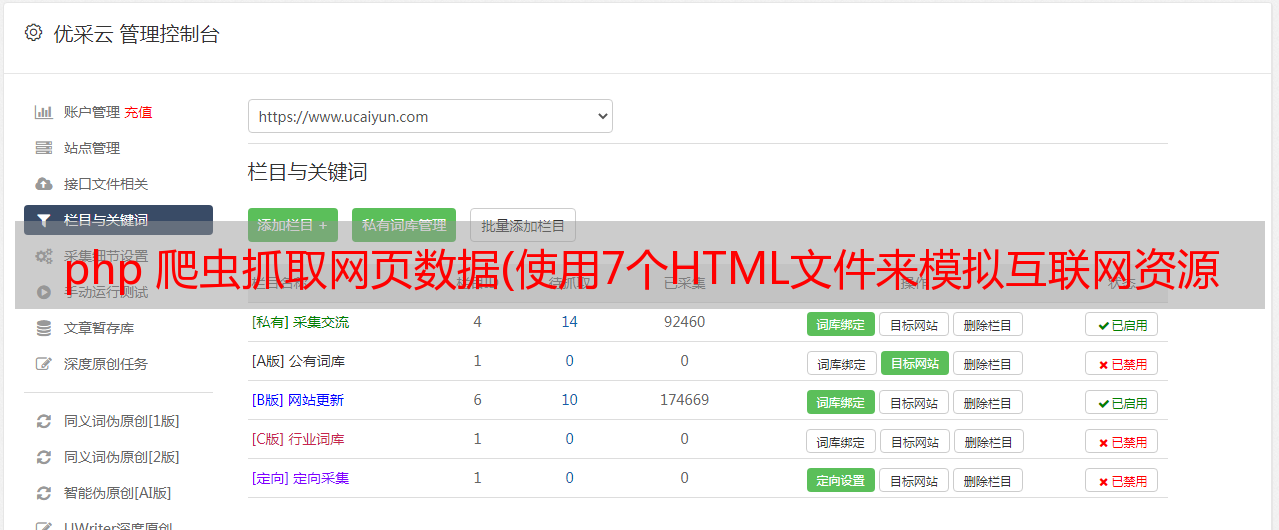Screen dimensions: 1279x530
Task: Click green 目标网站 in the 公有词库 row
Action: [914, 363]
